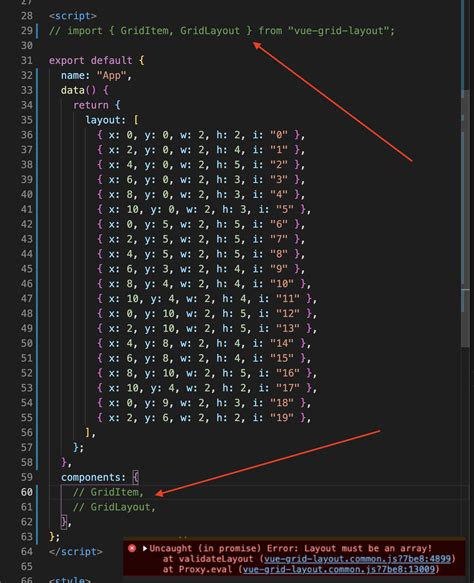
Task: Click the layout item with i: "1"
Action: [x=201, y=149]
